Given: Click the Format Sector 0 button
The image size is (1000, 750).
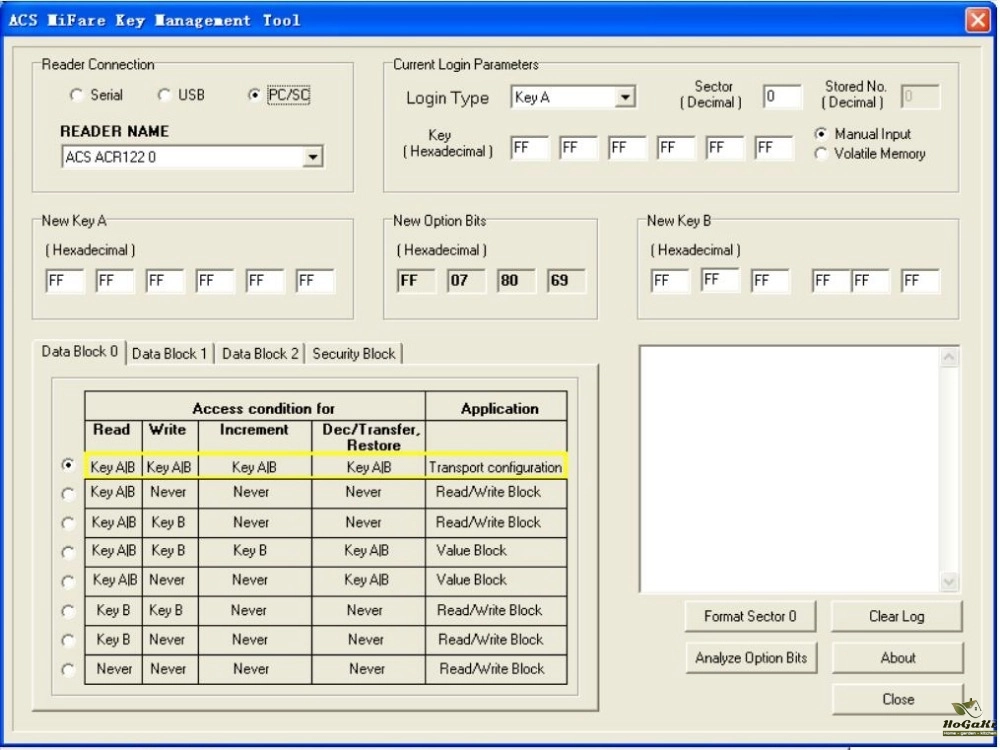Looking at the screenshot, I should pyautogui.click(x=750, y=616).
